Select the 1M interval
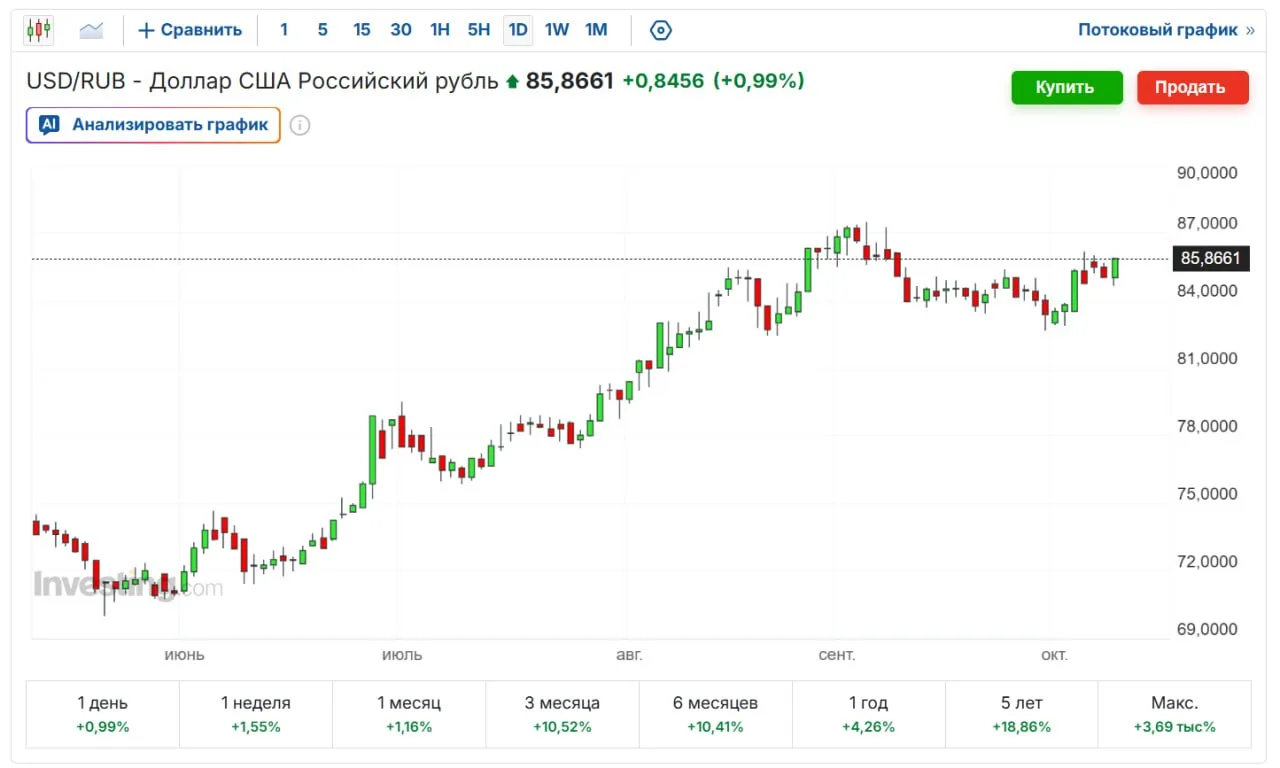Screen dimensions: 1280x768 596,30
